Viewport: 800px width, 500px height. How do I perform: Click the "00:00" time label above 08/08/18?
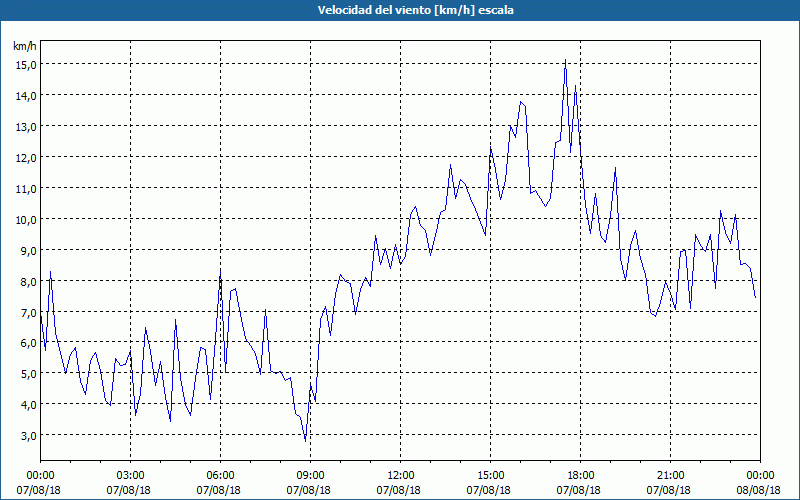coord(760,476)
